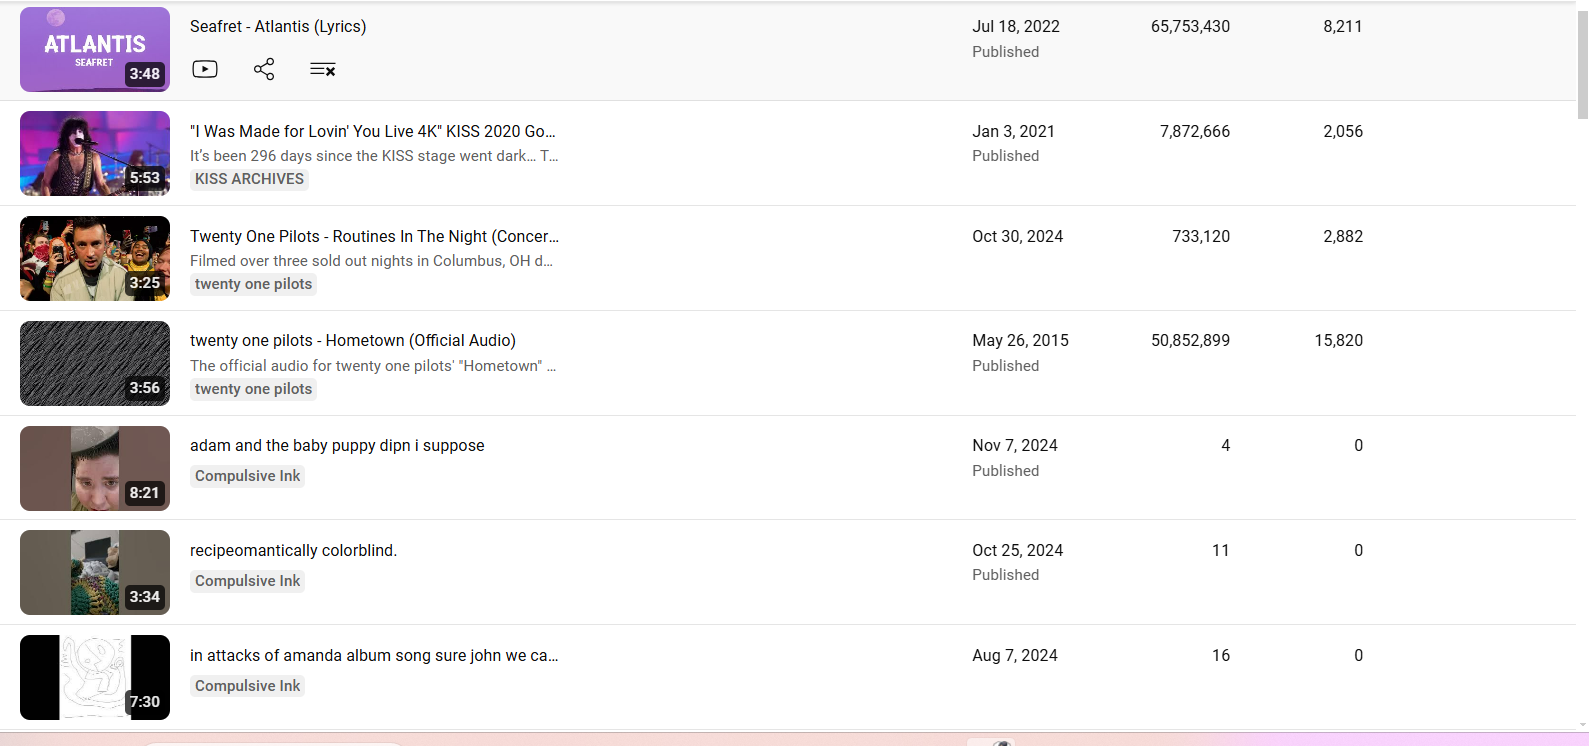Click the Hometown (Official Audio) title
This screenshot has height=746, width=1589.
point(353,340)
